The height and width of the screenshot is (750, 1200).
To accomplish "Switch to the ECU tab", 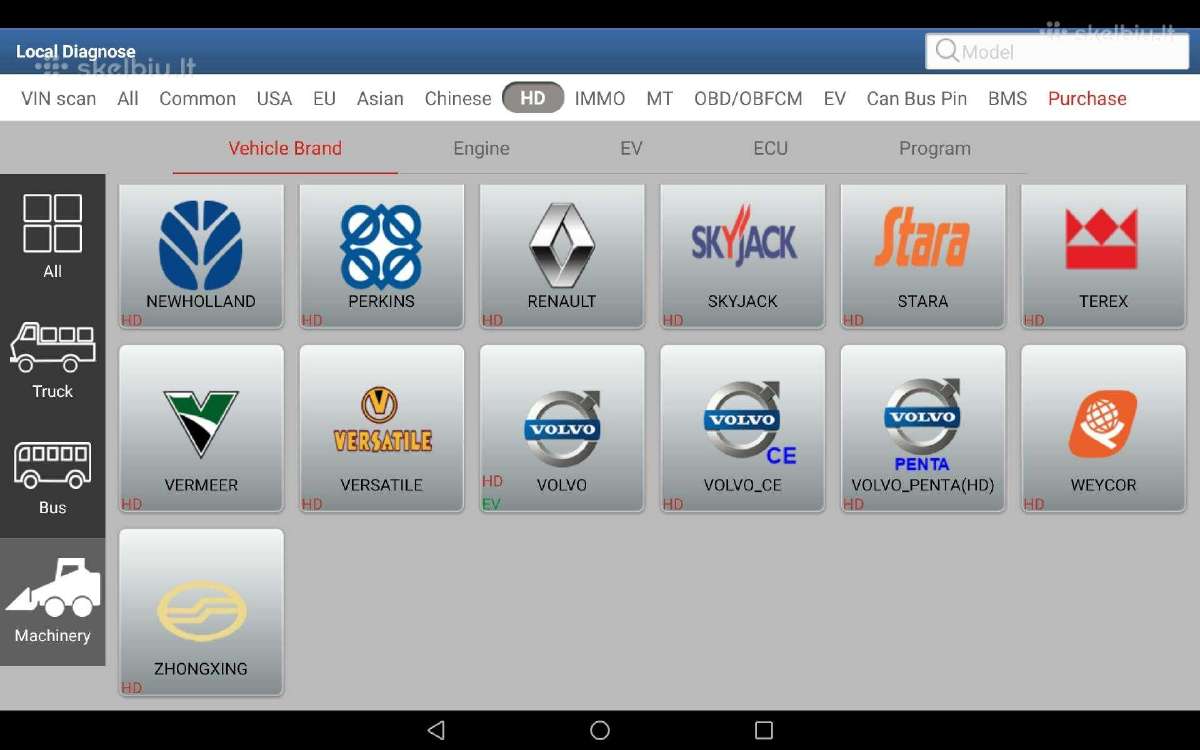I will [x=771, y=148].
